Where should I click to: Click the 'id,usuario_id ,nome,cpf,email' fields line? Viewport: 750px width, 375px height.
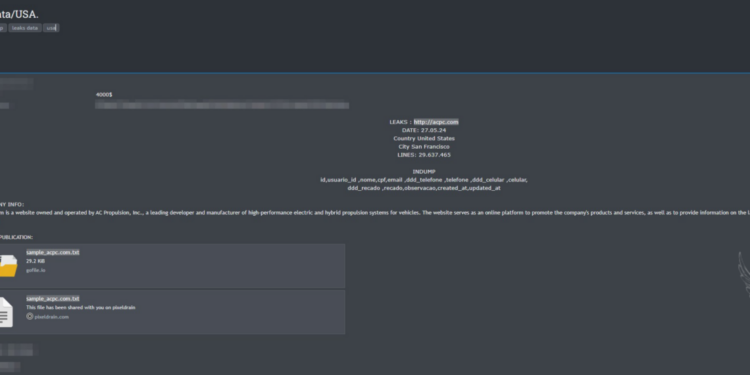[424, 180]
